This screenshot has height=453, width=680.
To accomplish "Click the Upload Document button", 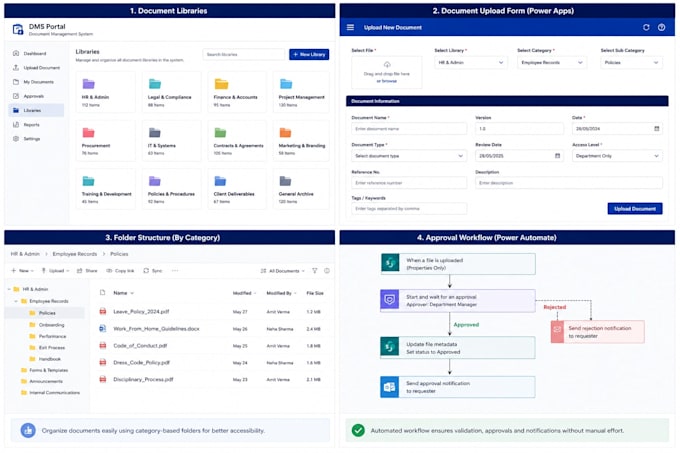I will 635,209.
